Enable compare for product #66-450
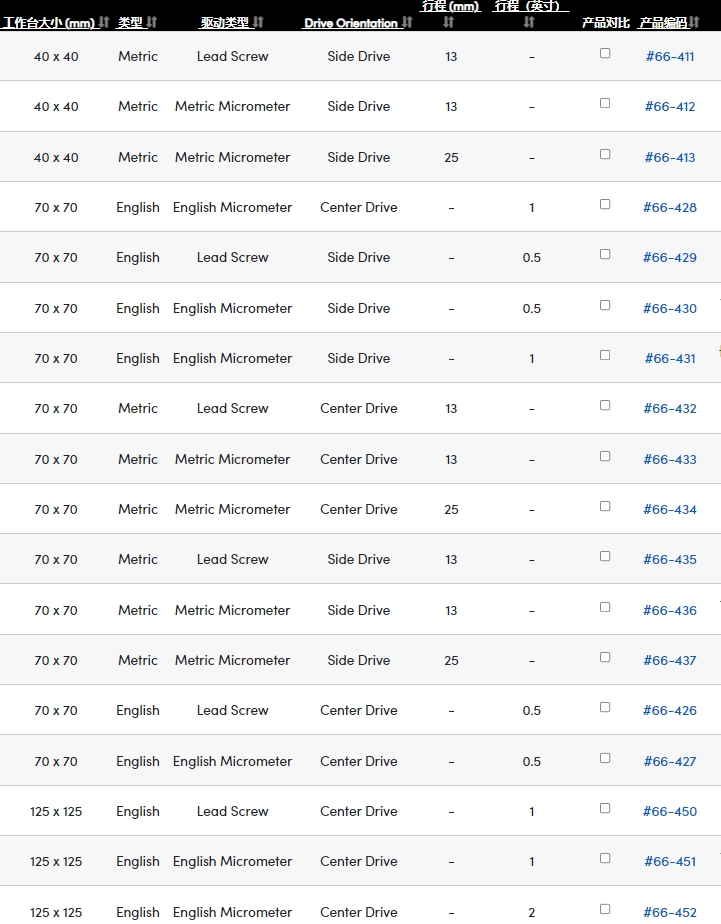The image size is (721, 924). [605, 808]
